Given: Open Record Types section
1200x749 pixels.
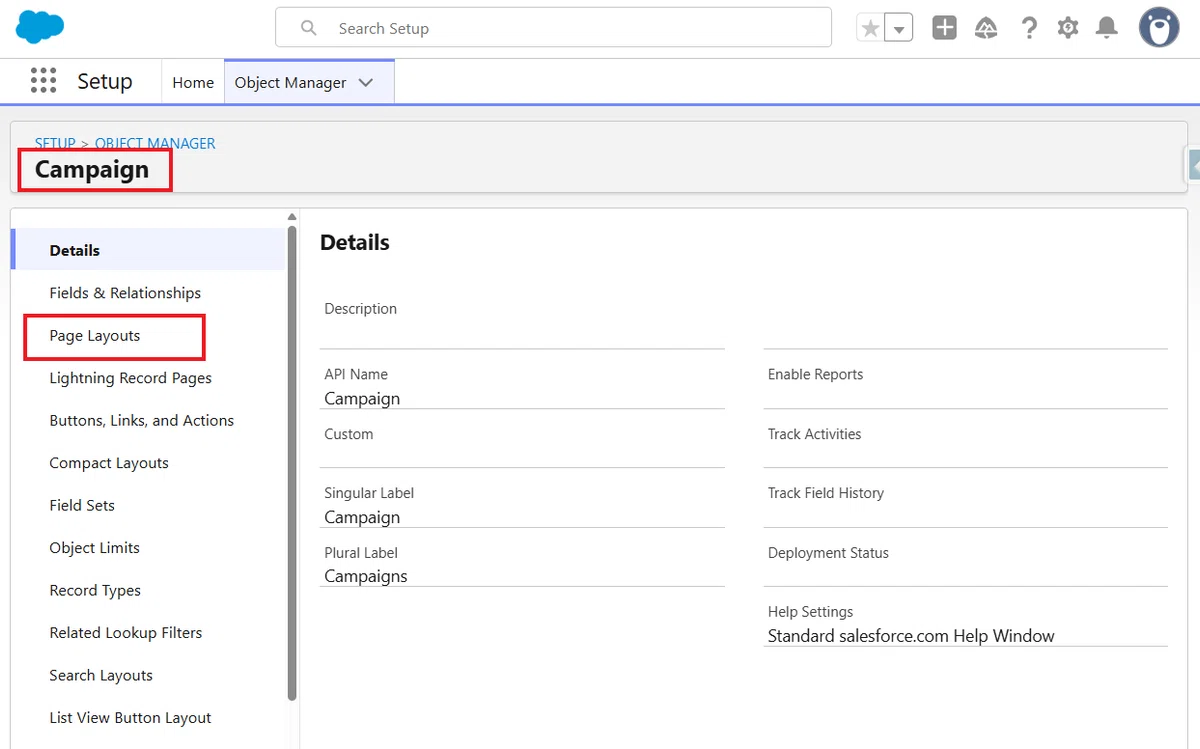Looking at the screenshot, I should (95, 591).
